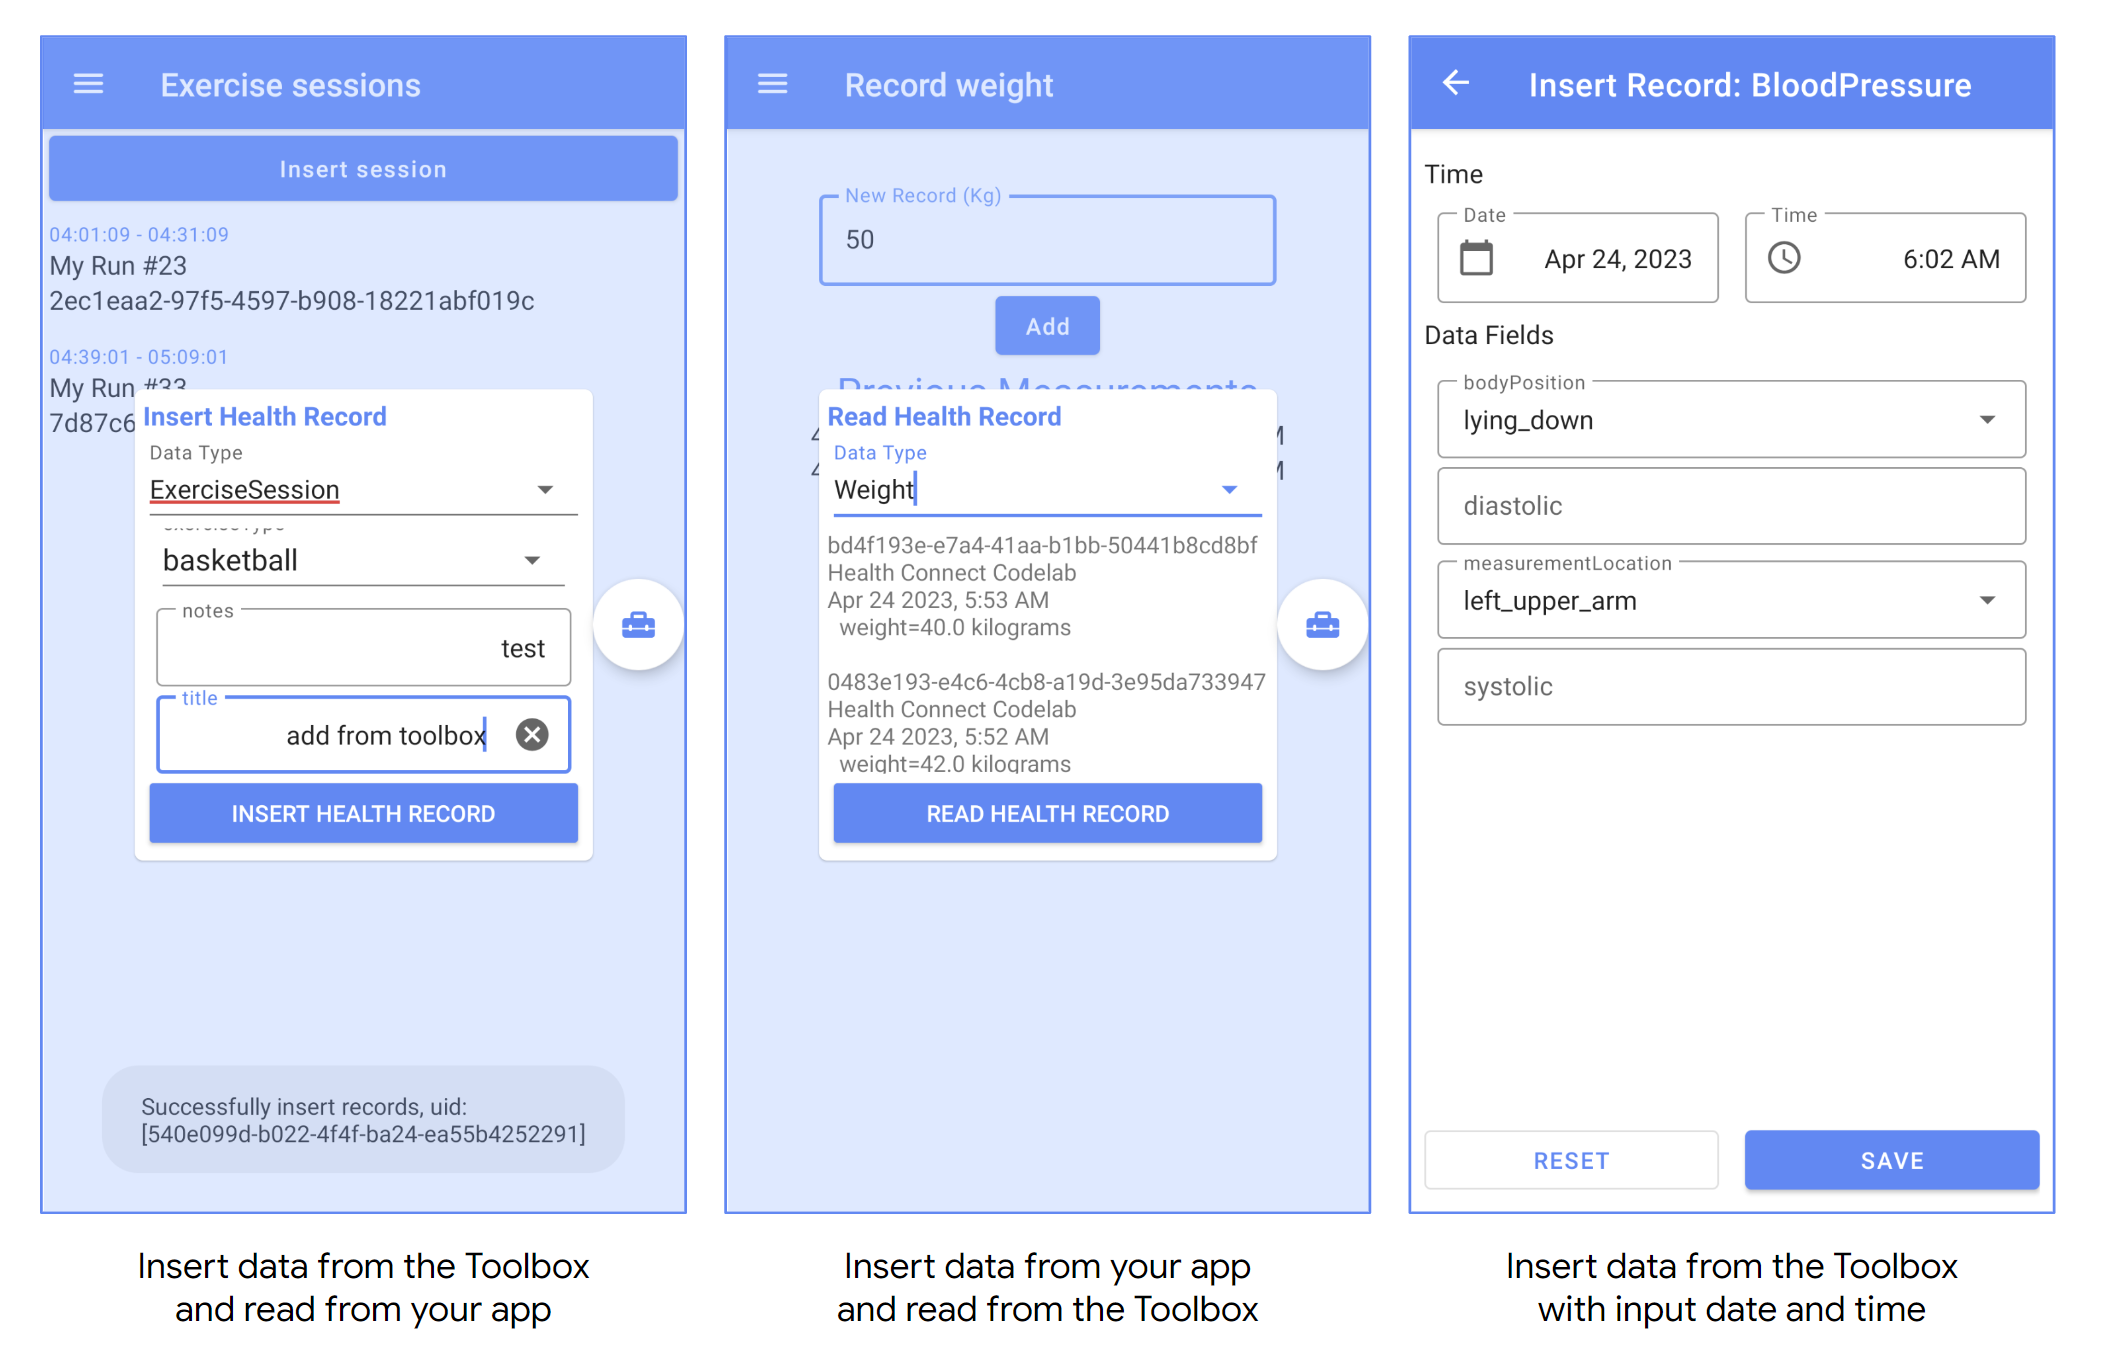Click READ HEALTH RECORD button
Viewport: 2103px width, 1372px height.
coord(1048,812)
